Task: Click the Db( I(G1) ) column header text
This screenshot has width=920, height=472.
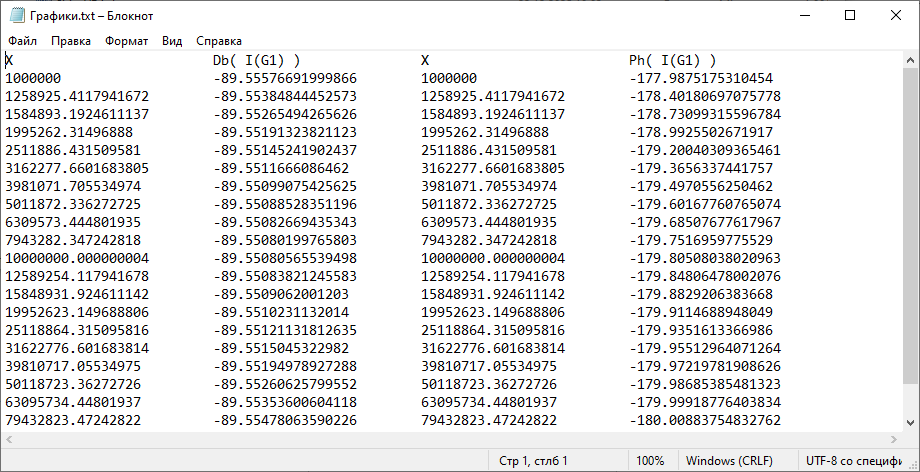Action: coord(257,60)
